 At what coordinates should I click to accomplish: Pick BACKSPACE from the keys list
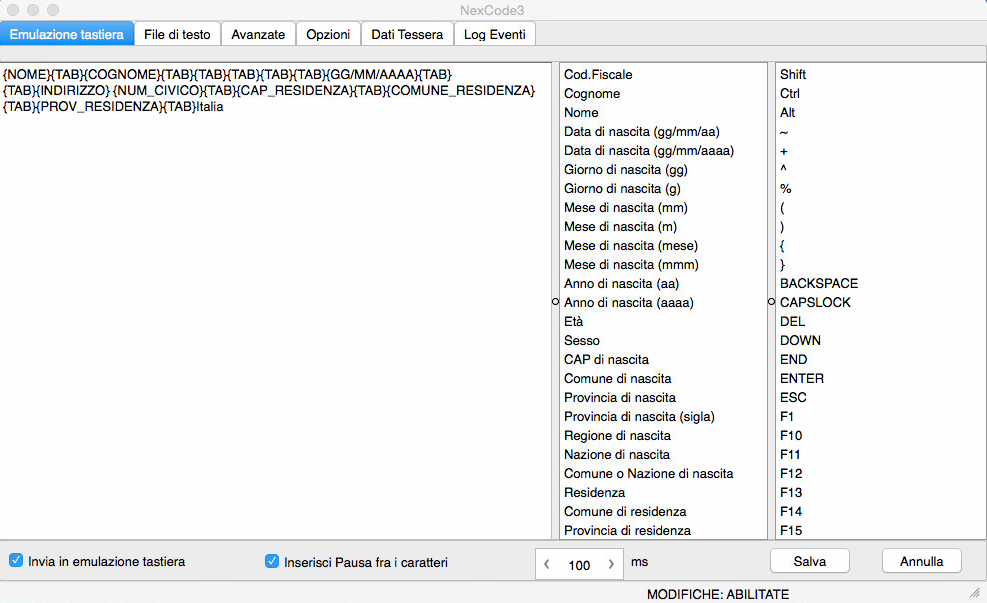pyautogui.click(x=819, y=284)
